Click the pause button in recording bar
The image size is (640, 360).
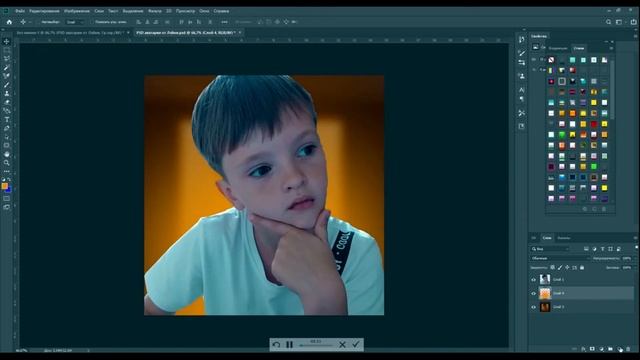pos(289,345)
